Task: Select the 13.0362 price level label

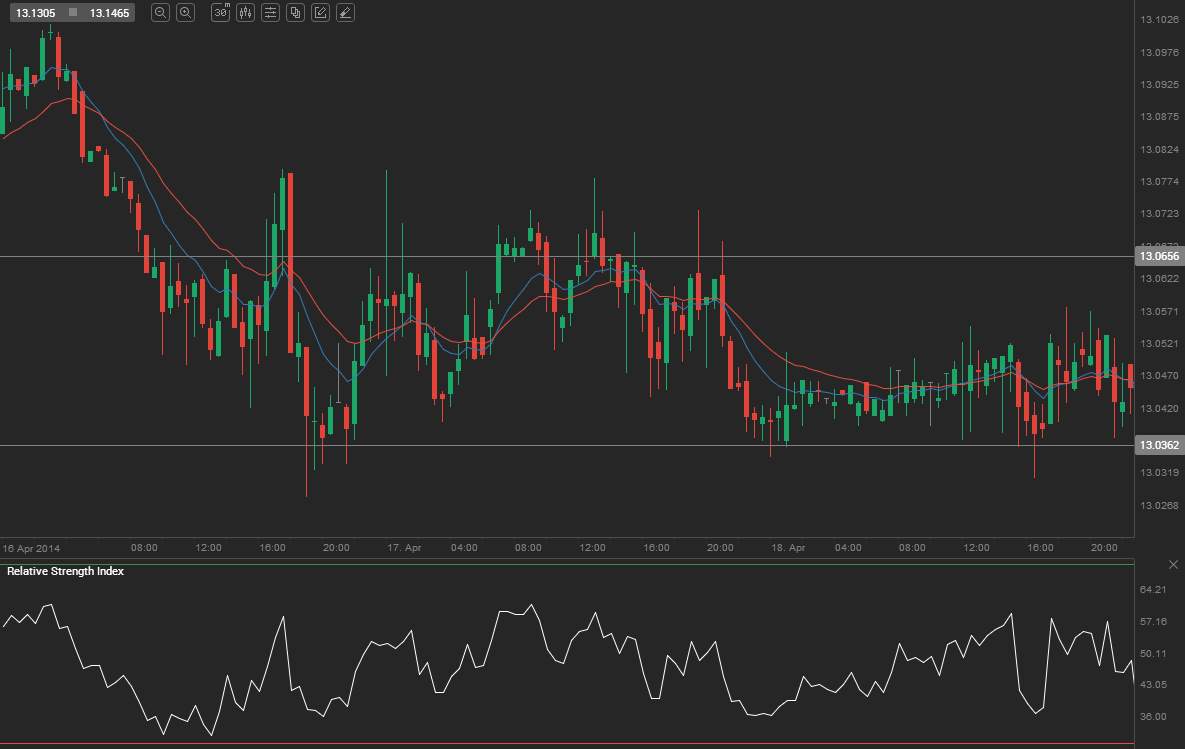Action: (1159, 445)
